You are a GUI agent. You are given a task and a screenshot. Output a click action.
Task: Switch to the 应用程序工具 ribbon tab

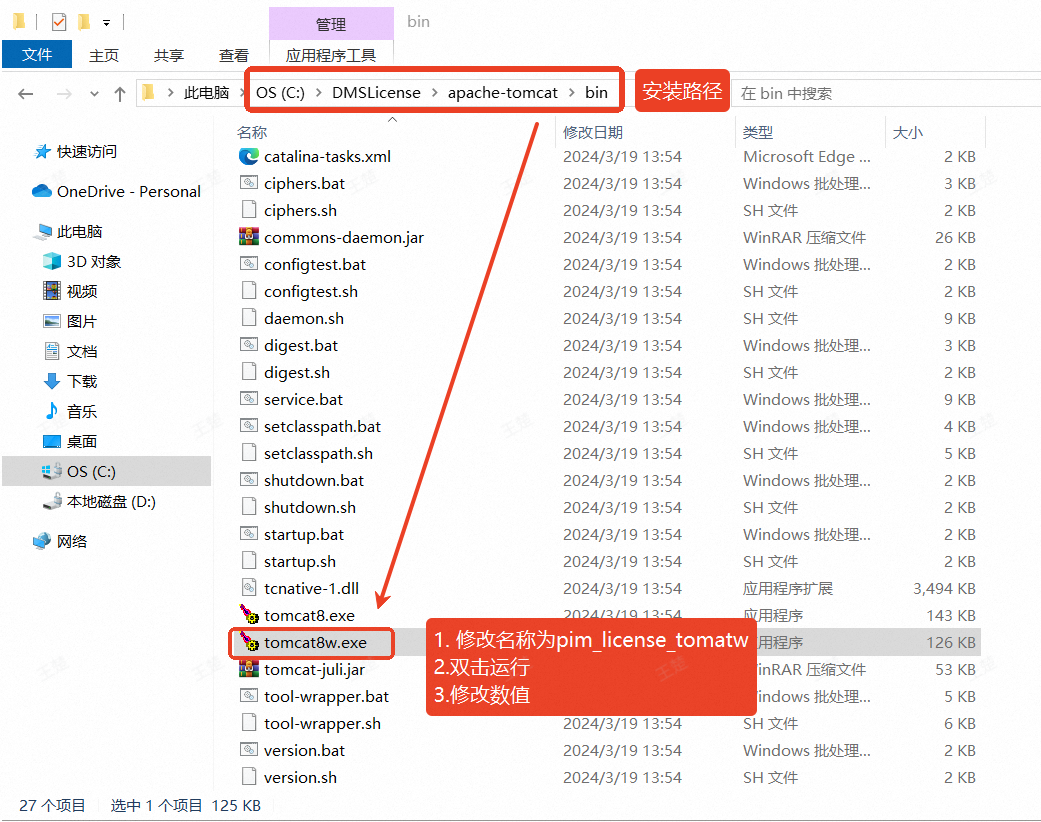(x=331, y=56)
